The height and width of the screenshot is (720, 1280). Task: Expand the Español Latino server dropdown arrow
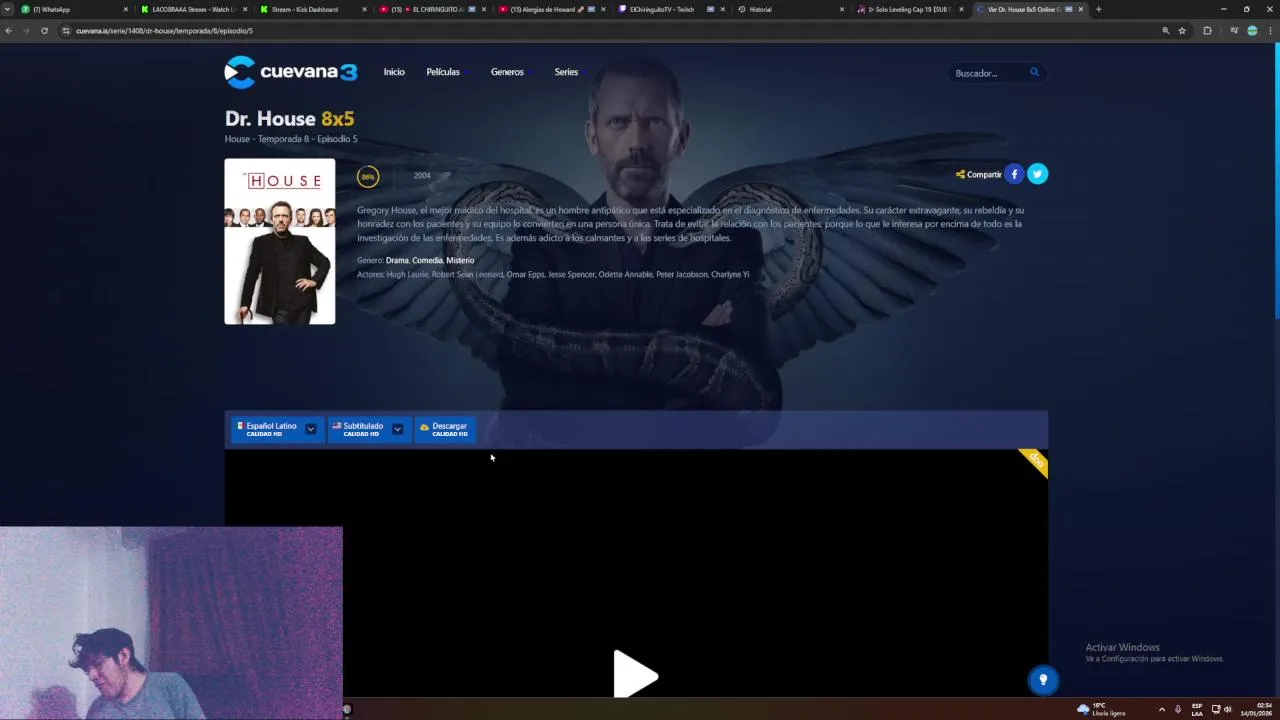(311, 429)
